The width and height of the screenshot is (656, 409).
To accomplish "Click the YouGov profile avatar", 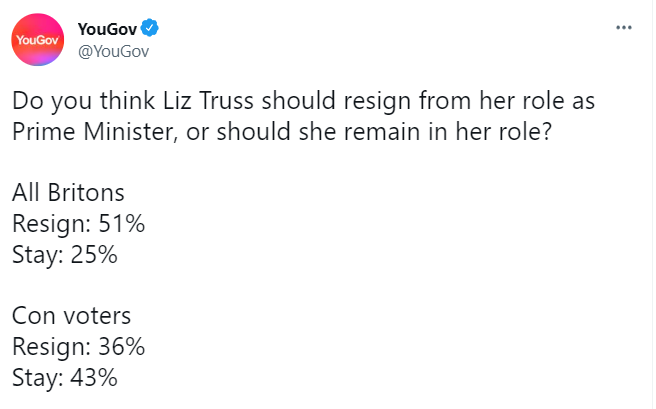I will (37, 42).
